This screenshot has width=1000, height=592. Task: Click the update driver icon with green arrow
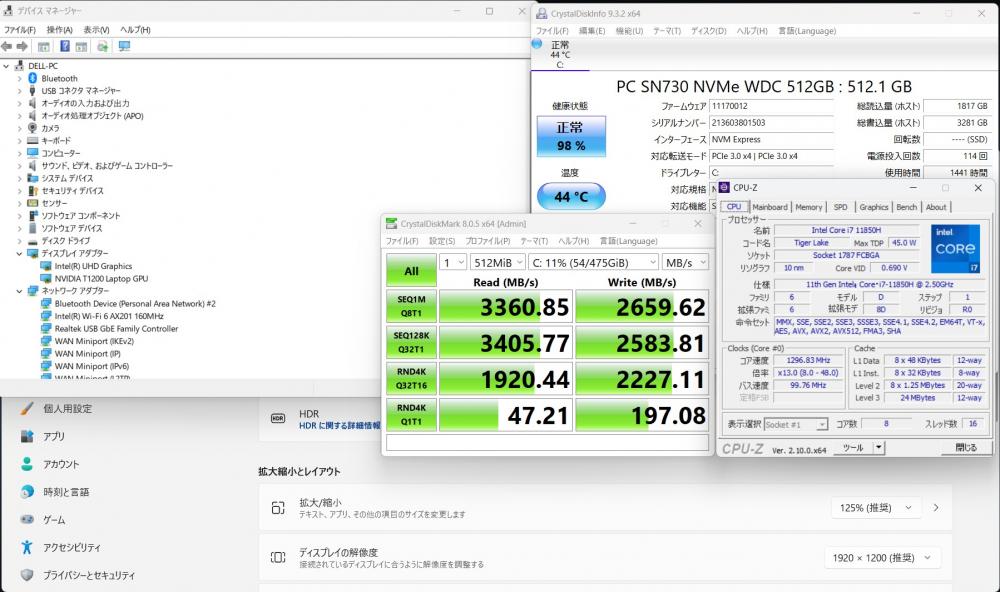[x=102, y=47]
